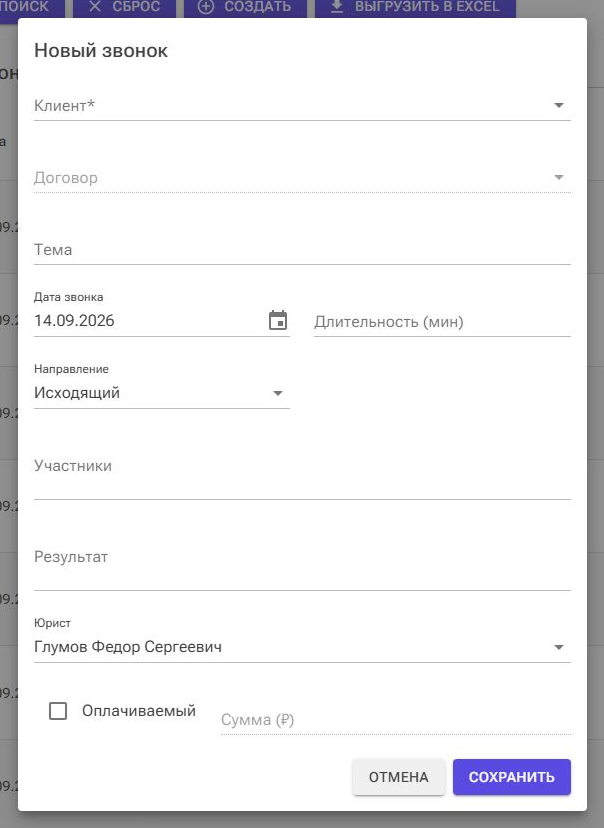Click the ПОИСК button behind the dialog
The width and height of the screenshot is (604, 828).
tap(32, 7)
